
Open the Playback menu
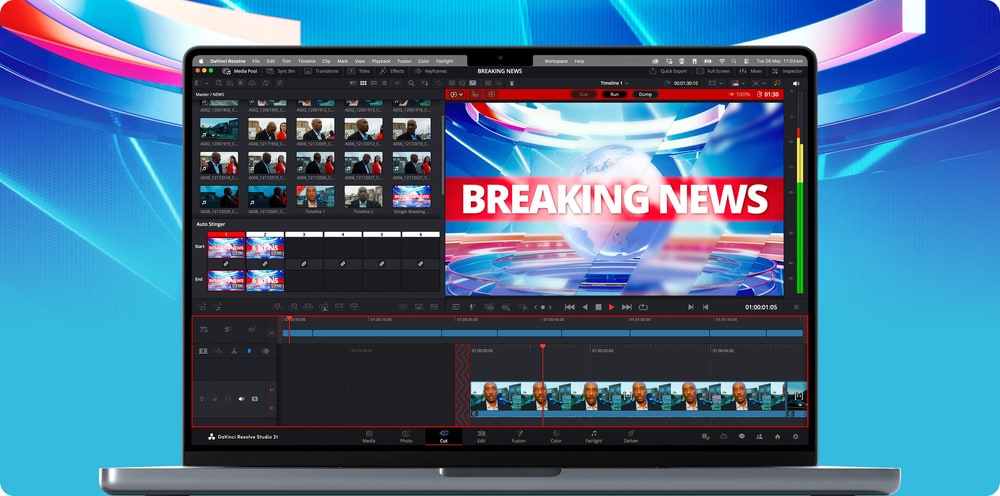(x=381, y=61)
